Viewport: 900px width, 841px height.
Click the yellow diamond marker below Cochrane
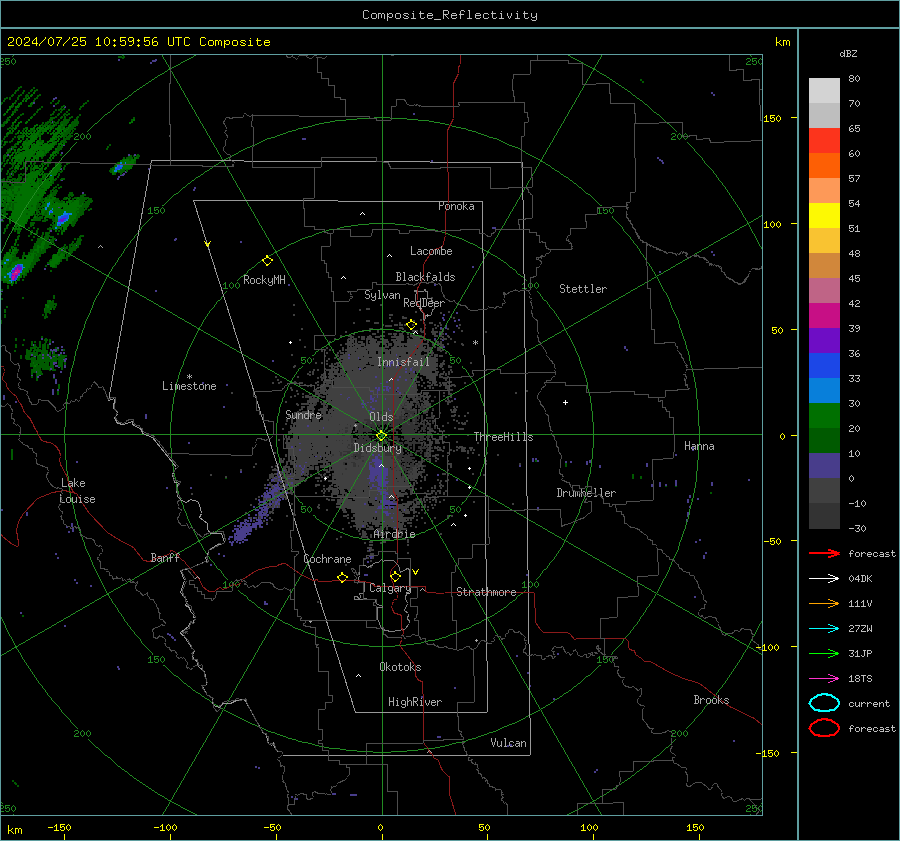[x=342, y=577]
